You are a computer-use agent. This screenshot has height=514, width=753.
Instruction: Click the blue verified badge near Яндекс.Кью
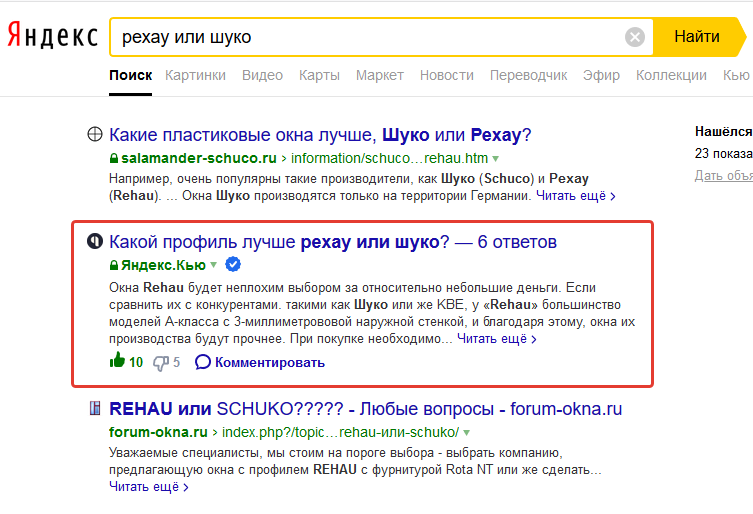click(x=233, y=265)
